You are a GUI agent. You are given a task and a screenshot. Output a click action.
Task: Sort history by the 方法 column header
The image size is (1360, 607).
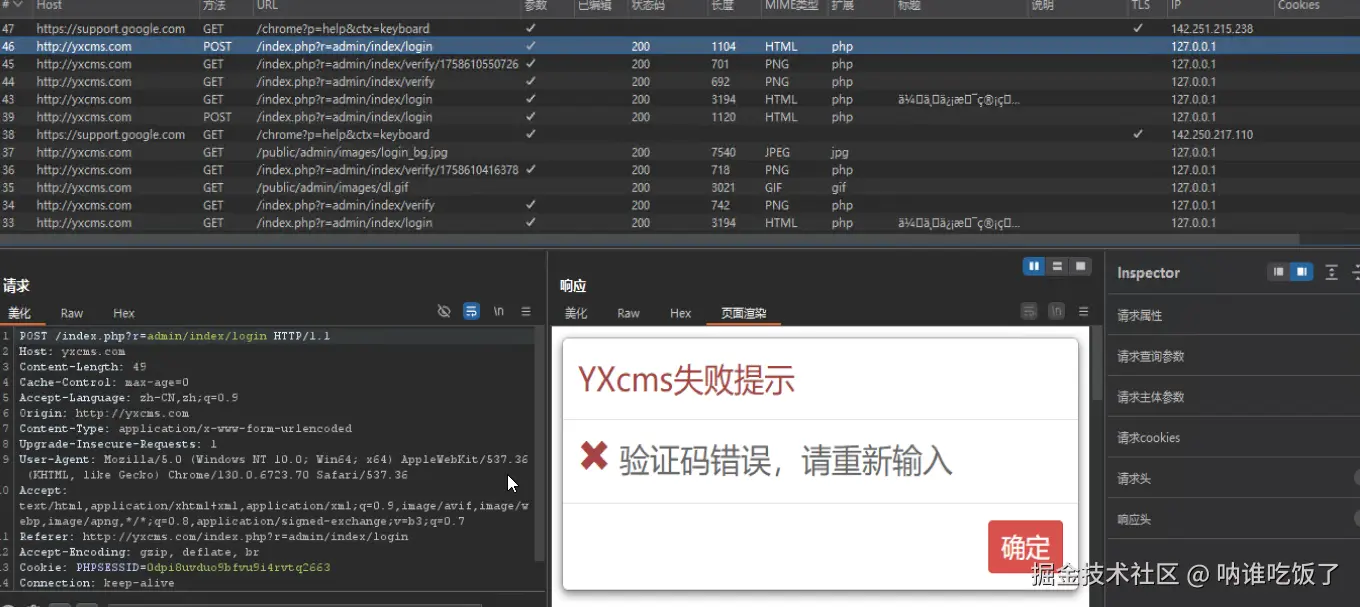coord(214,6)
